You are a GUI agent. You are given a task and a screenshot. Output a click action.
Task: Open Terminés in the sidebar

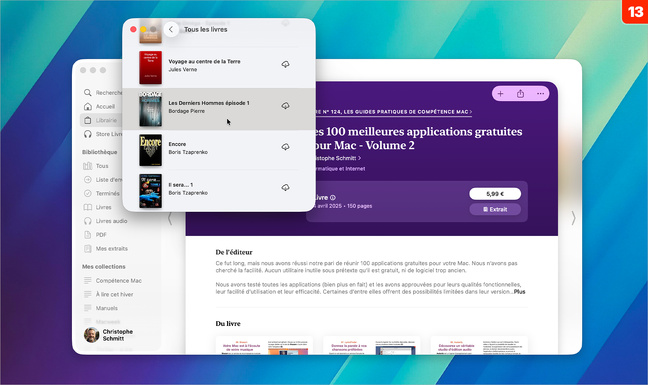pos(102,193)
